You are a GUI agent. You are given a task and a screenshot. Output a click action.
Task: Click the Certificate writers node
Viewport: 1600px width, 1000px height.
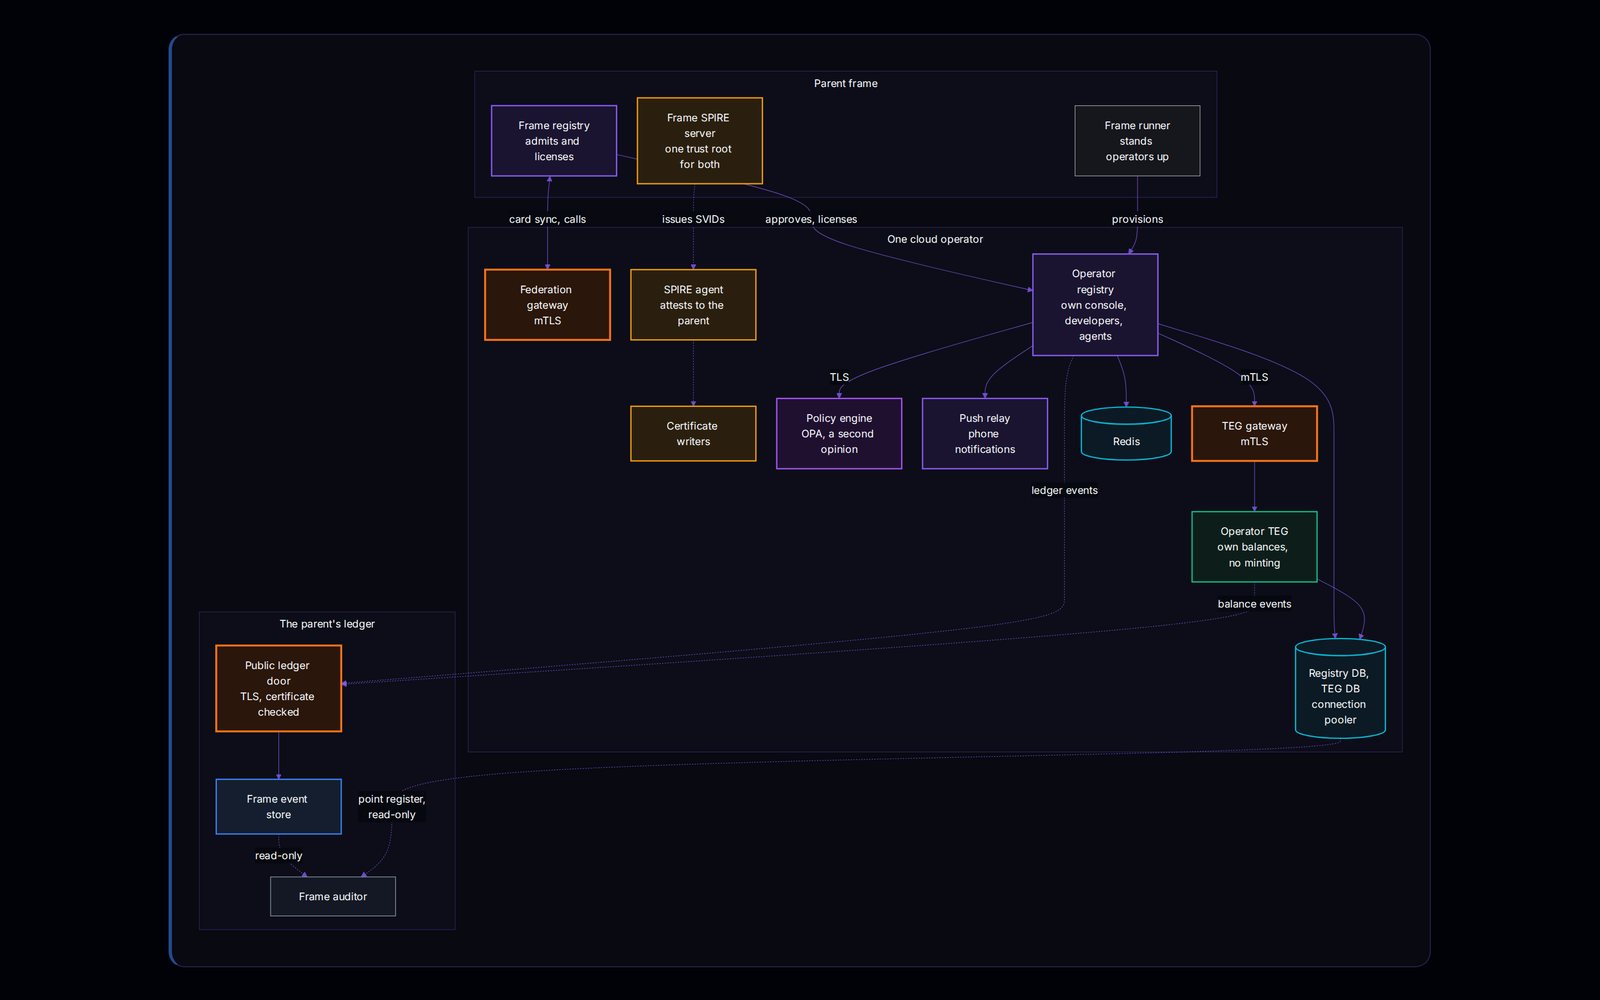(x=693, y=434)
